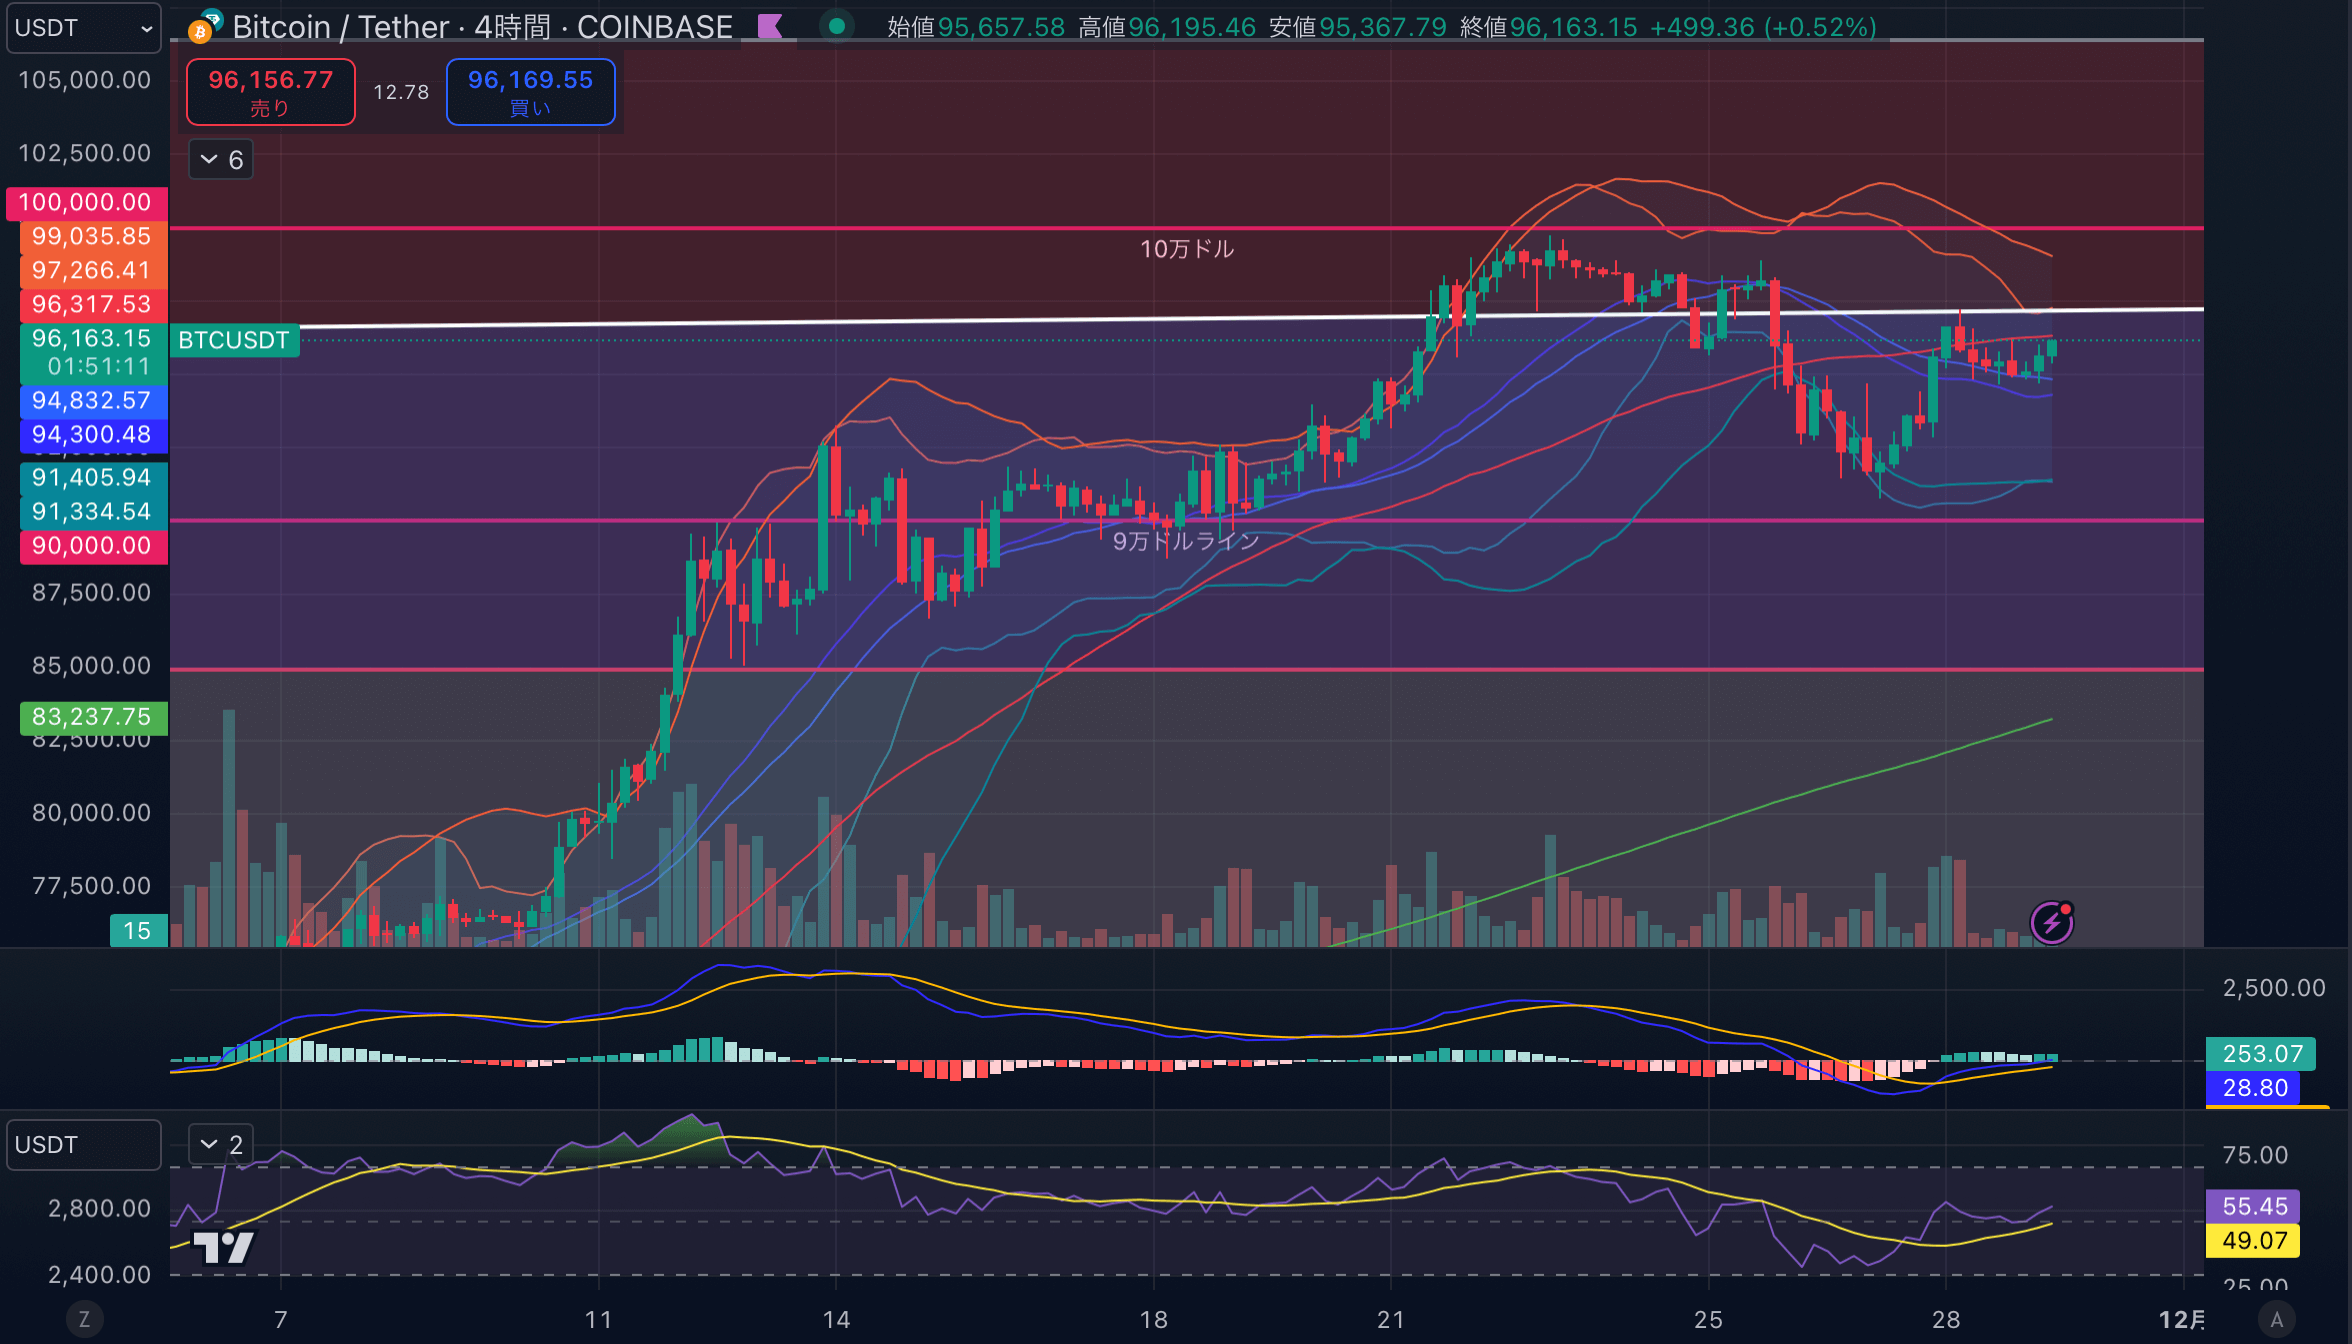
Task: Open the USDT currency dropdown at top
Action: click(x=83, y=28)
